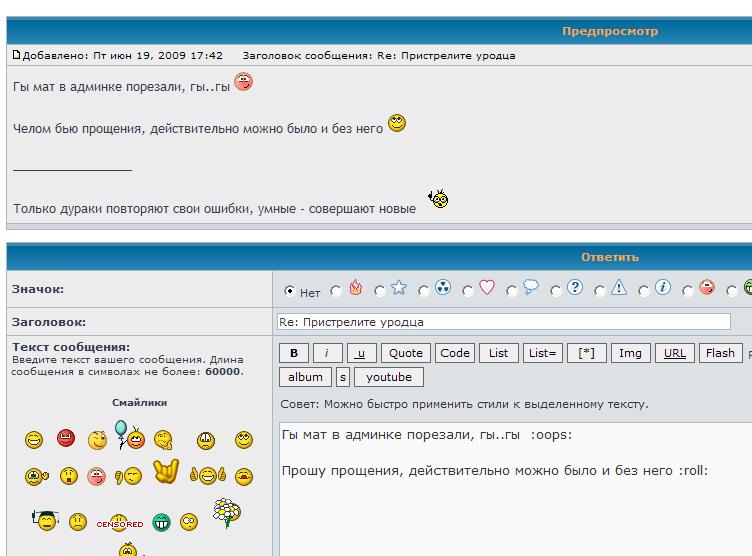Select the 'Нет' no-icon radio button
Image resolution: width=752 pixels, height=556 pixels.
click(290, 291)
